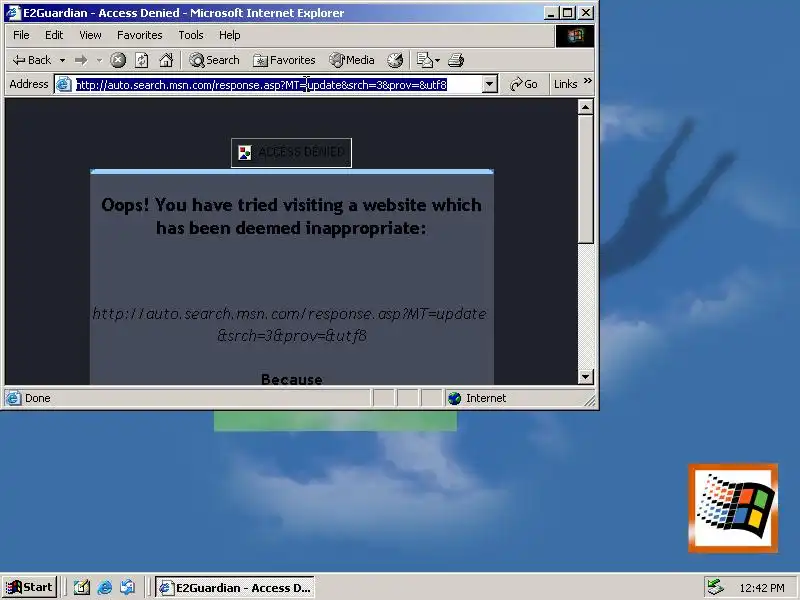Expand the Mail button dropdown arrow
This screenshot has height=600, width=800.
[x=437, y=61]
